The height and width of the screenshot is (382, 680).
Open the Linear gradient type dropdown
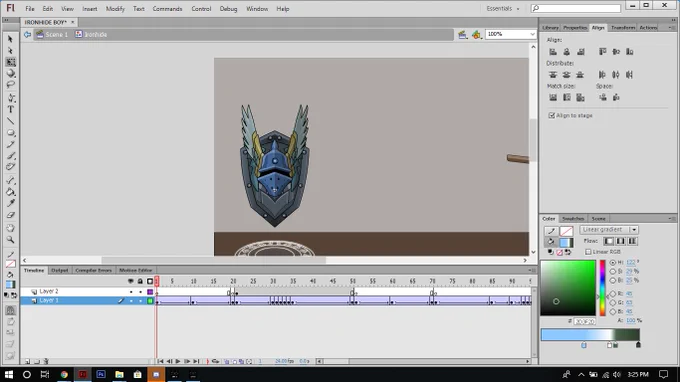pos(634,230)
